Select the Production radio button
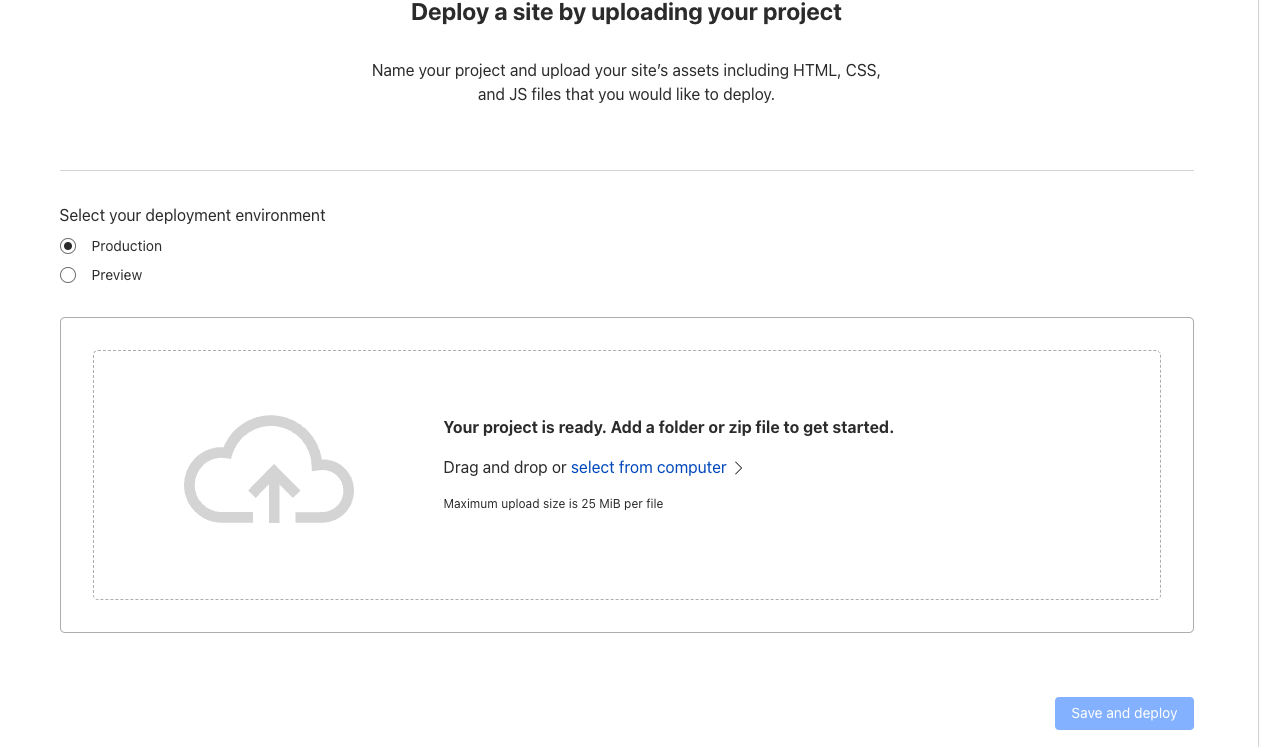The height and width of the screenshot is (747, 1261). 68,246
